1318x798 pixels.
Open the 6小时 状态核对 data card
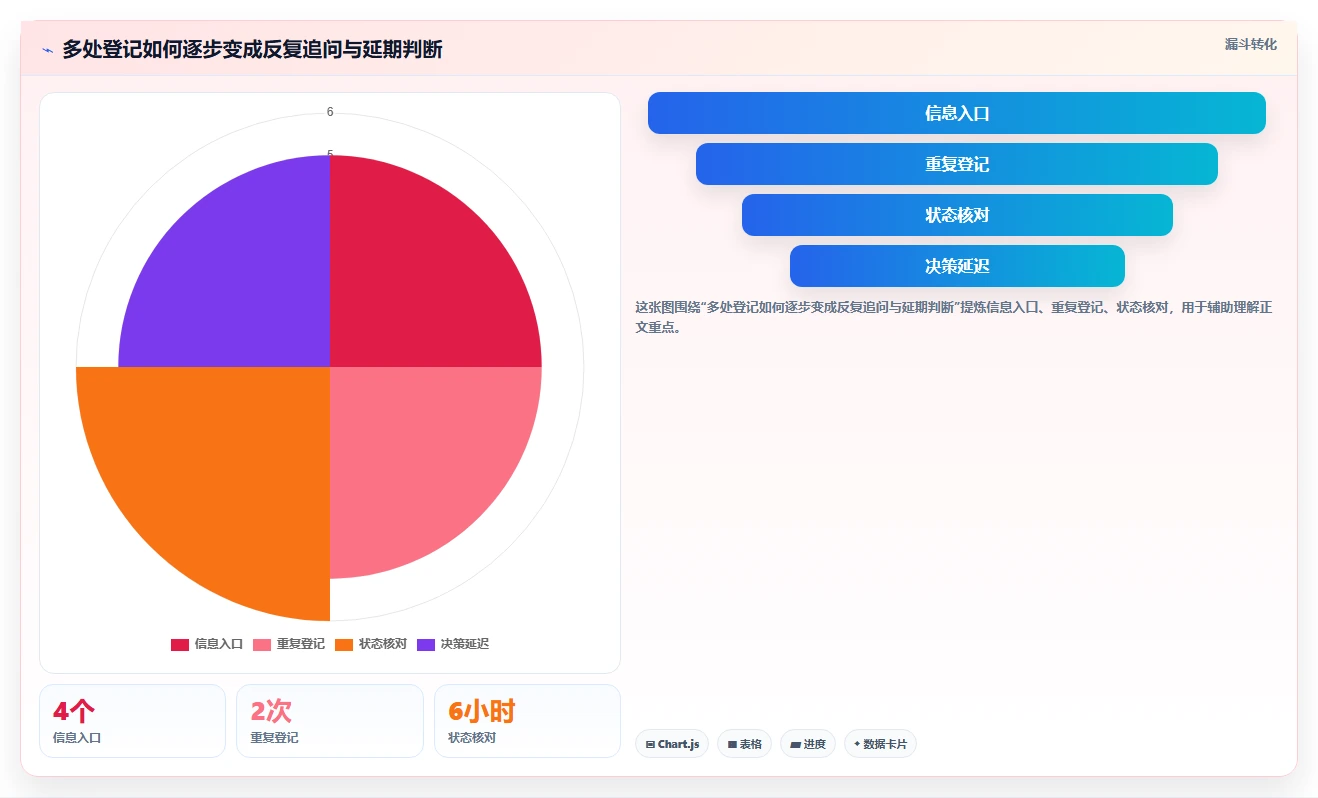click(527, 721)
